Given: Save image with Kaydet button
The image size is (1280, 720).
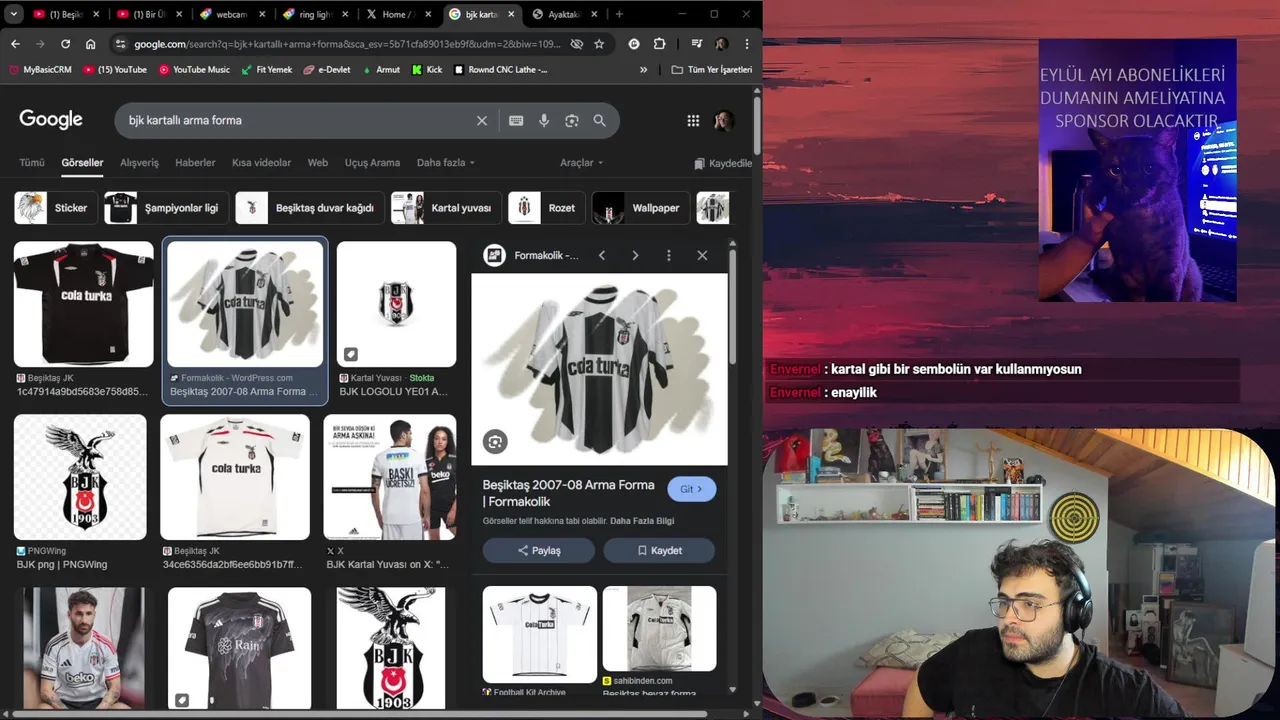Looking at the screenshot, I should 659,551.
